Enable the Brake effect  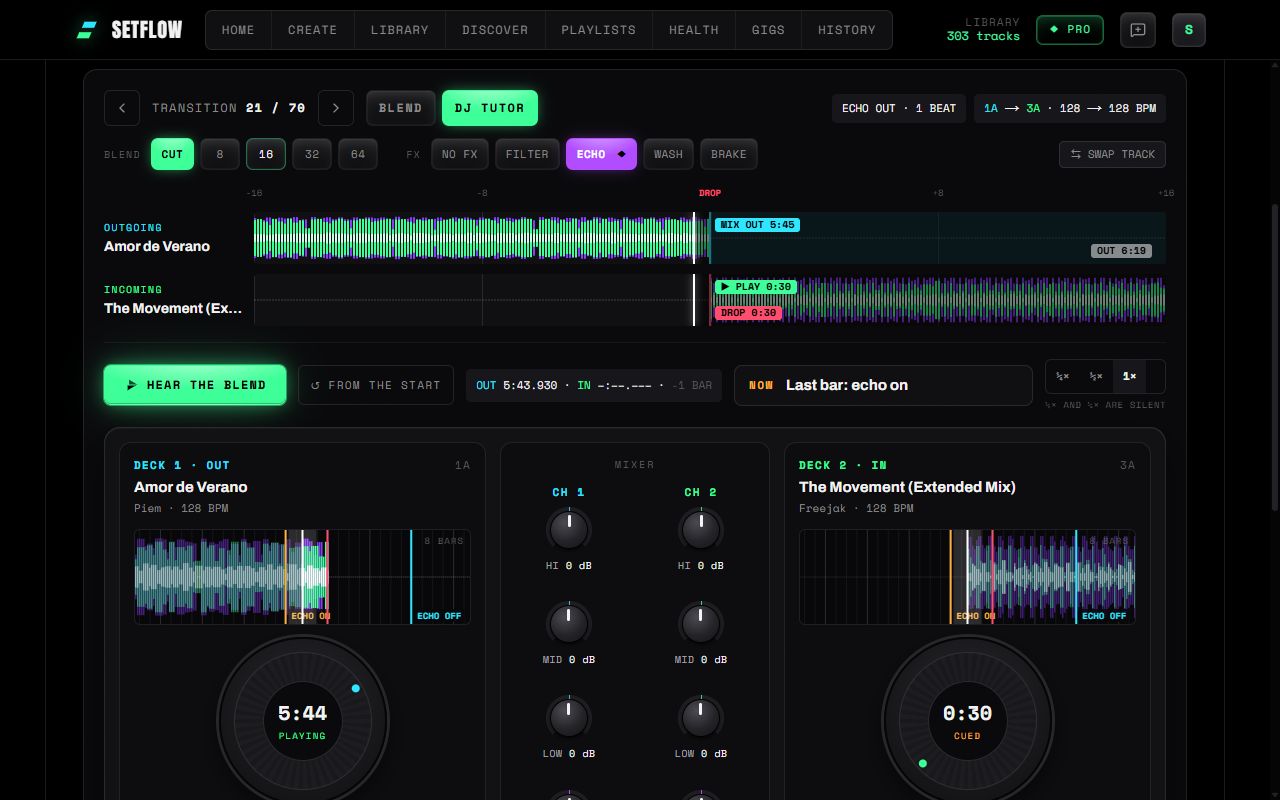pyautogui.click(x=729, y=154)
